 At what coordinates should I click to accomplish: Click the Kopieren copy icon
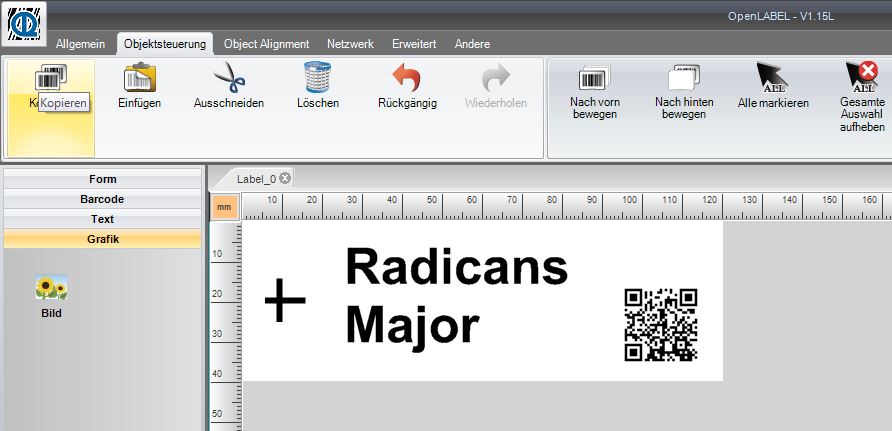51,77
